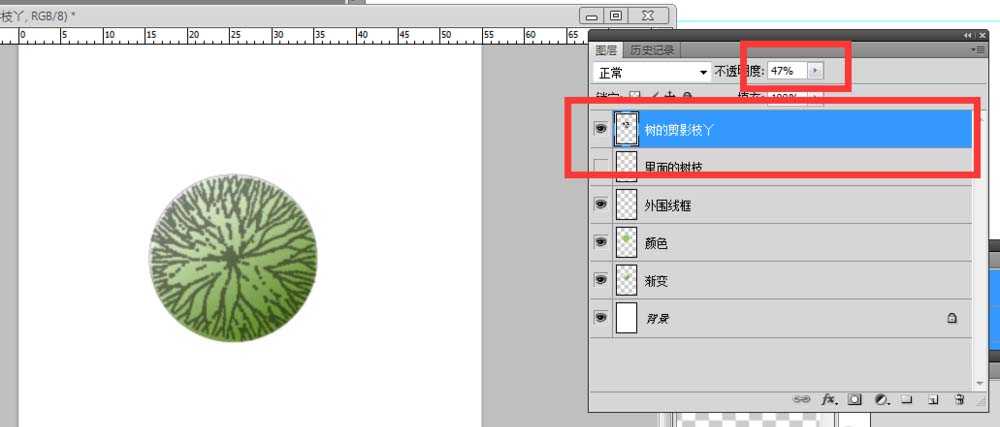The width and height of the screenshot is (1000, 427).
Task: Click the 里面的树枝 layer name
Action: 673,168
